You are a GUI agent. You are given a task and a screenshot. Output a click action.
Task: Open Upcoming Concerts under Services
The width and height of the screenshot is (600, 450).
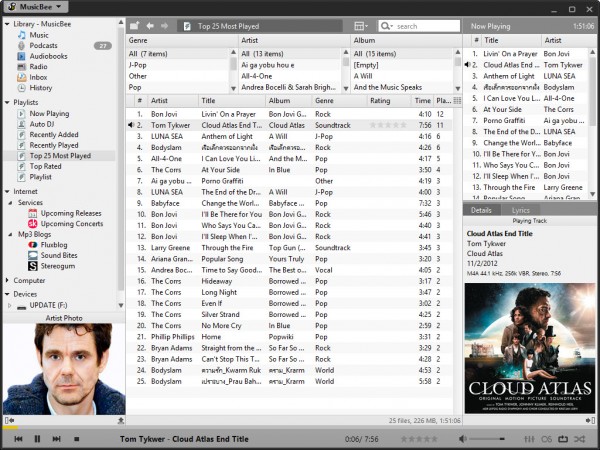click(71, 223)
